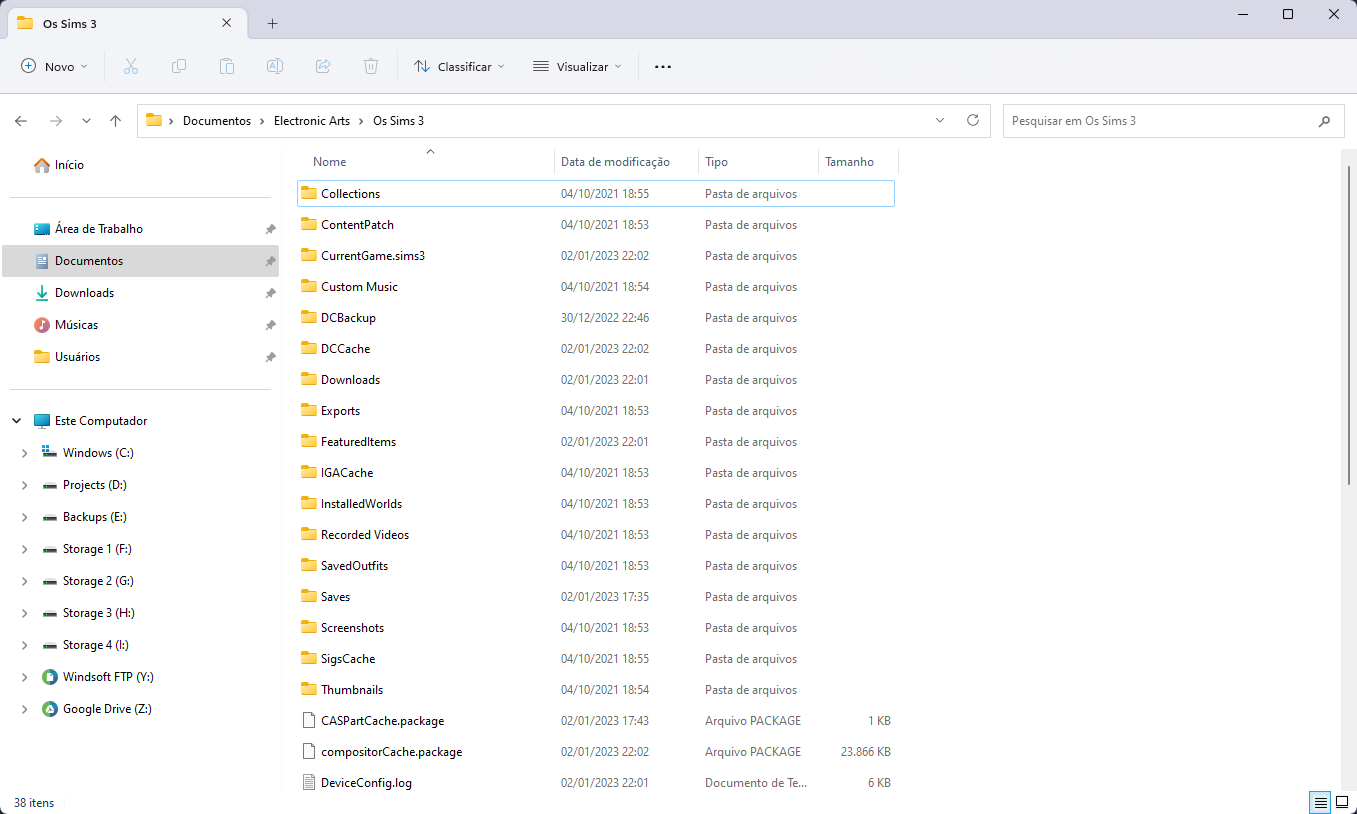Click the CASPartCache.package file icon

pos(309,720)
